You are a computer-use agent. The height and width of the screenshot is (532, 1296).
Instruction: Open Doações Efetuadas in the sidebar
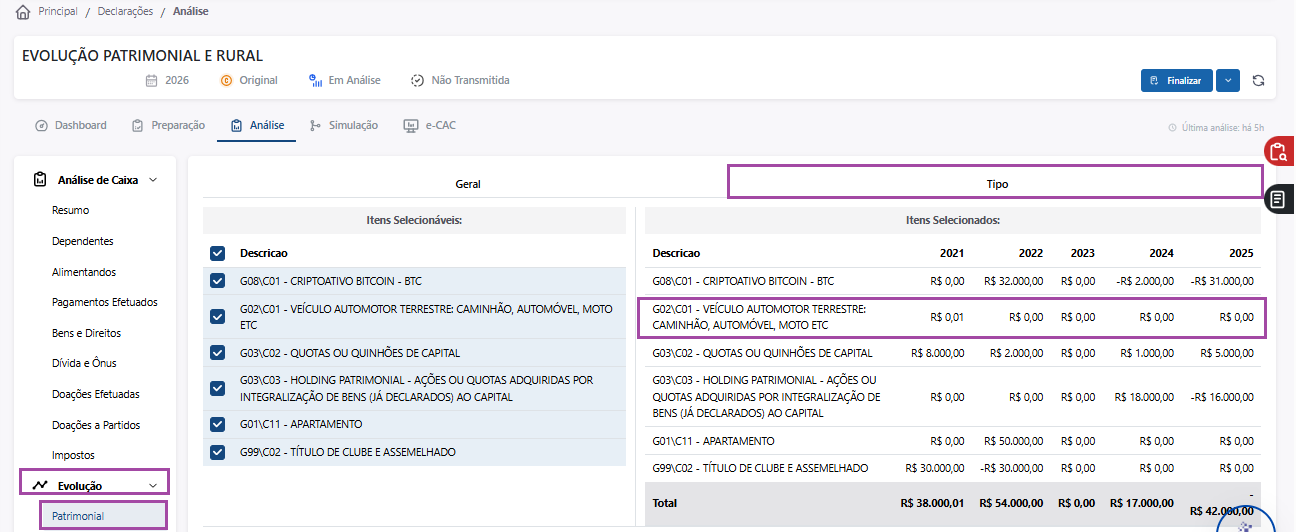(x=96, y=394)
